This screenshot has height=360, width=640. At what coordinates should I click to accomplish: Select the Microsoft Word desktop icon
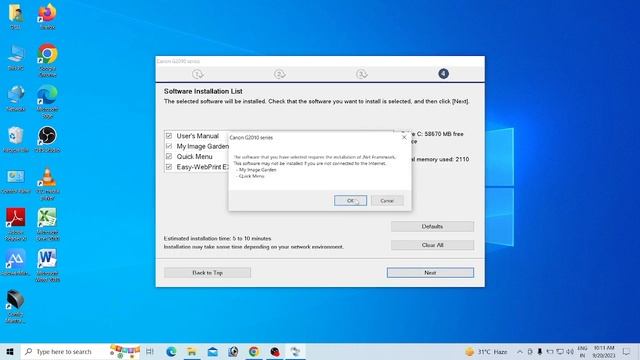point(47,265)
